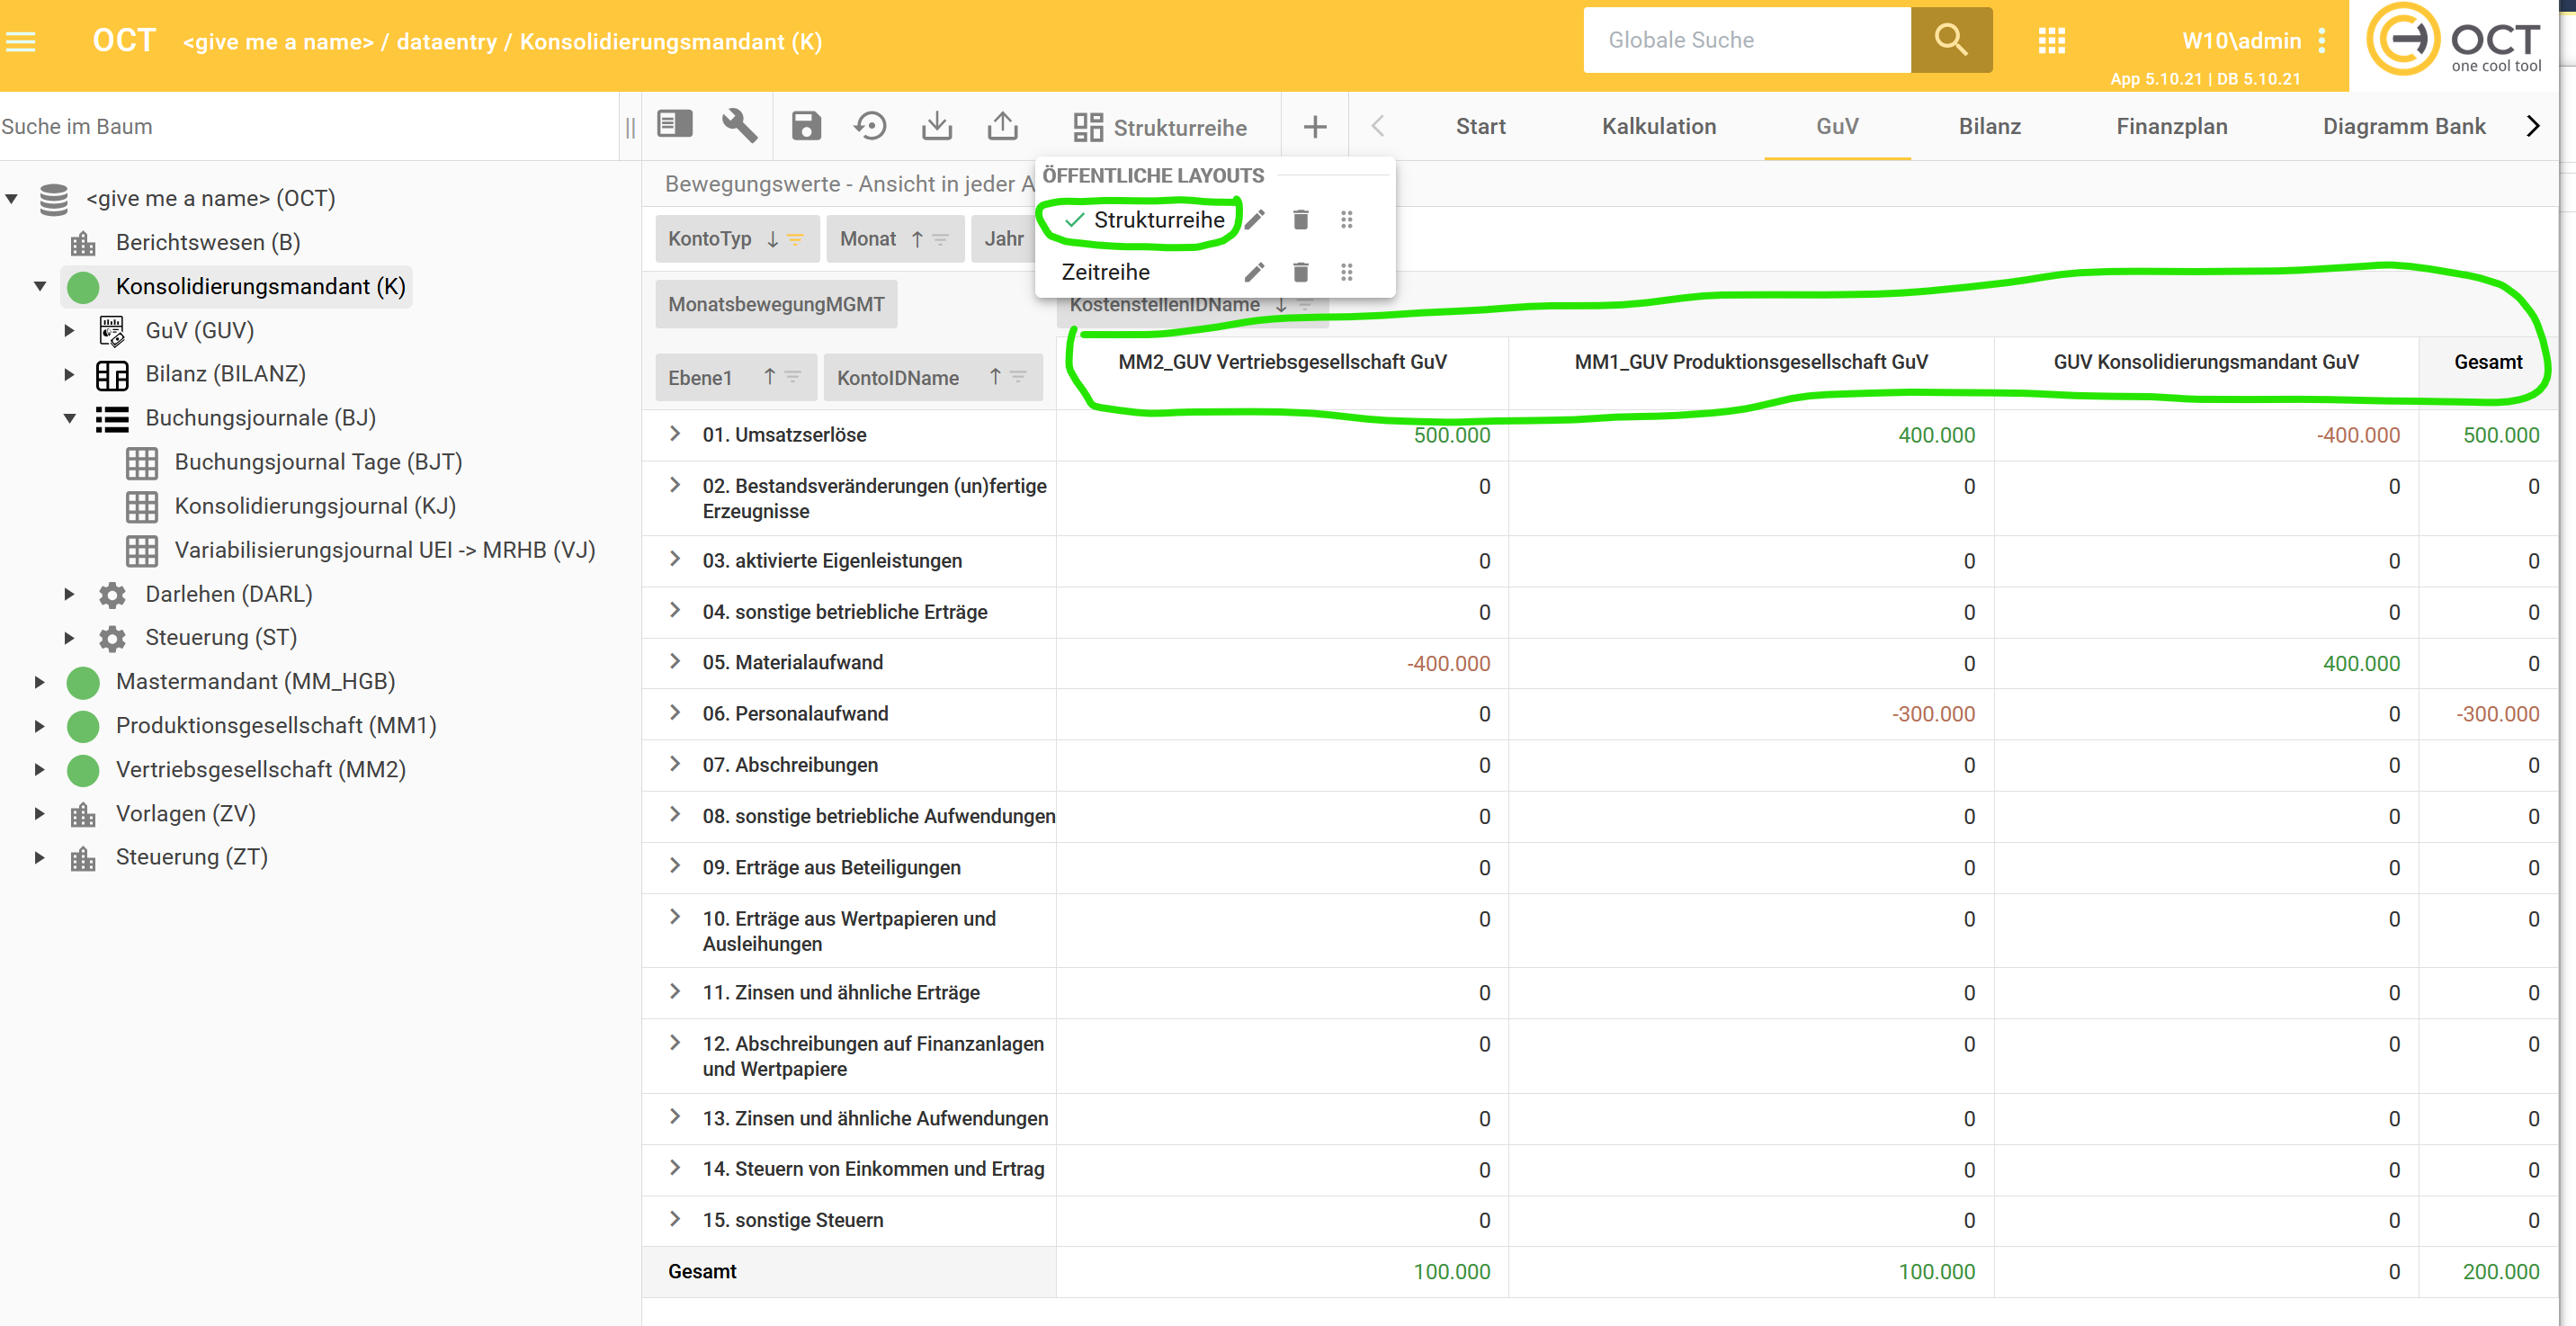Click the wrench settings toolbar icon
Screen dimensions: 2576x1326
(x=739, y=127)
